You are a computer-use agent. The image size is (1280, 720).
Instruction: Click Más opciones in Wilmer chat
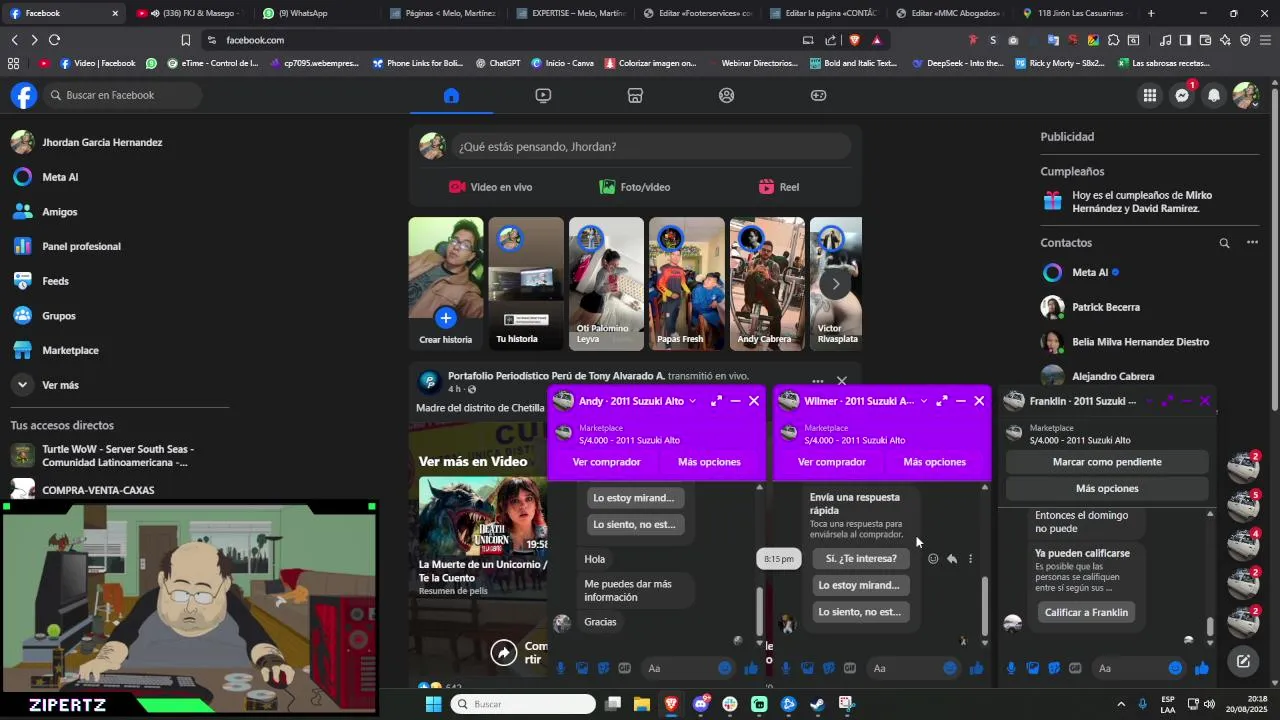[x=934, y=462]
